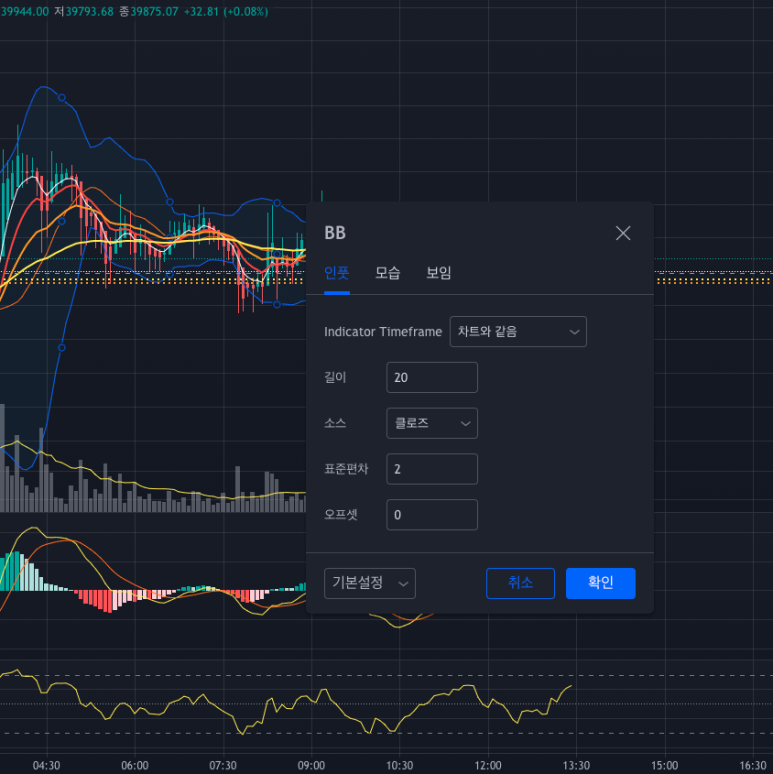The height and width of the screenshot is (774, 773).
Task: Click the 06:00 time axis label
Action: [x=135, y=766]
